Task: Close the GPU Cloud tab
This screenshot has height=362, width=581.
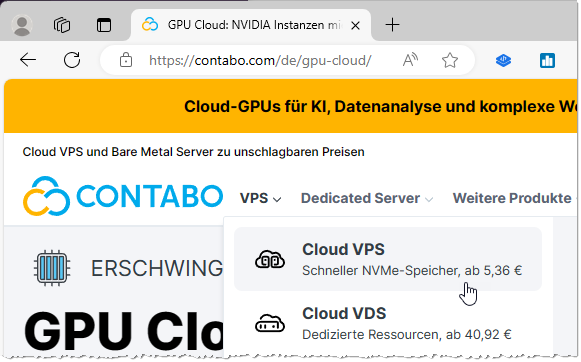Action: [x=355, y=26]
